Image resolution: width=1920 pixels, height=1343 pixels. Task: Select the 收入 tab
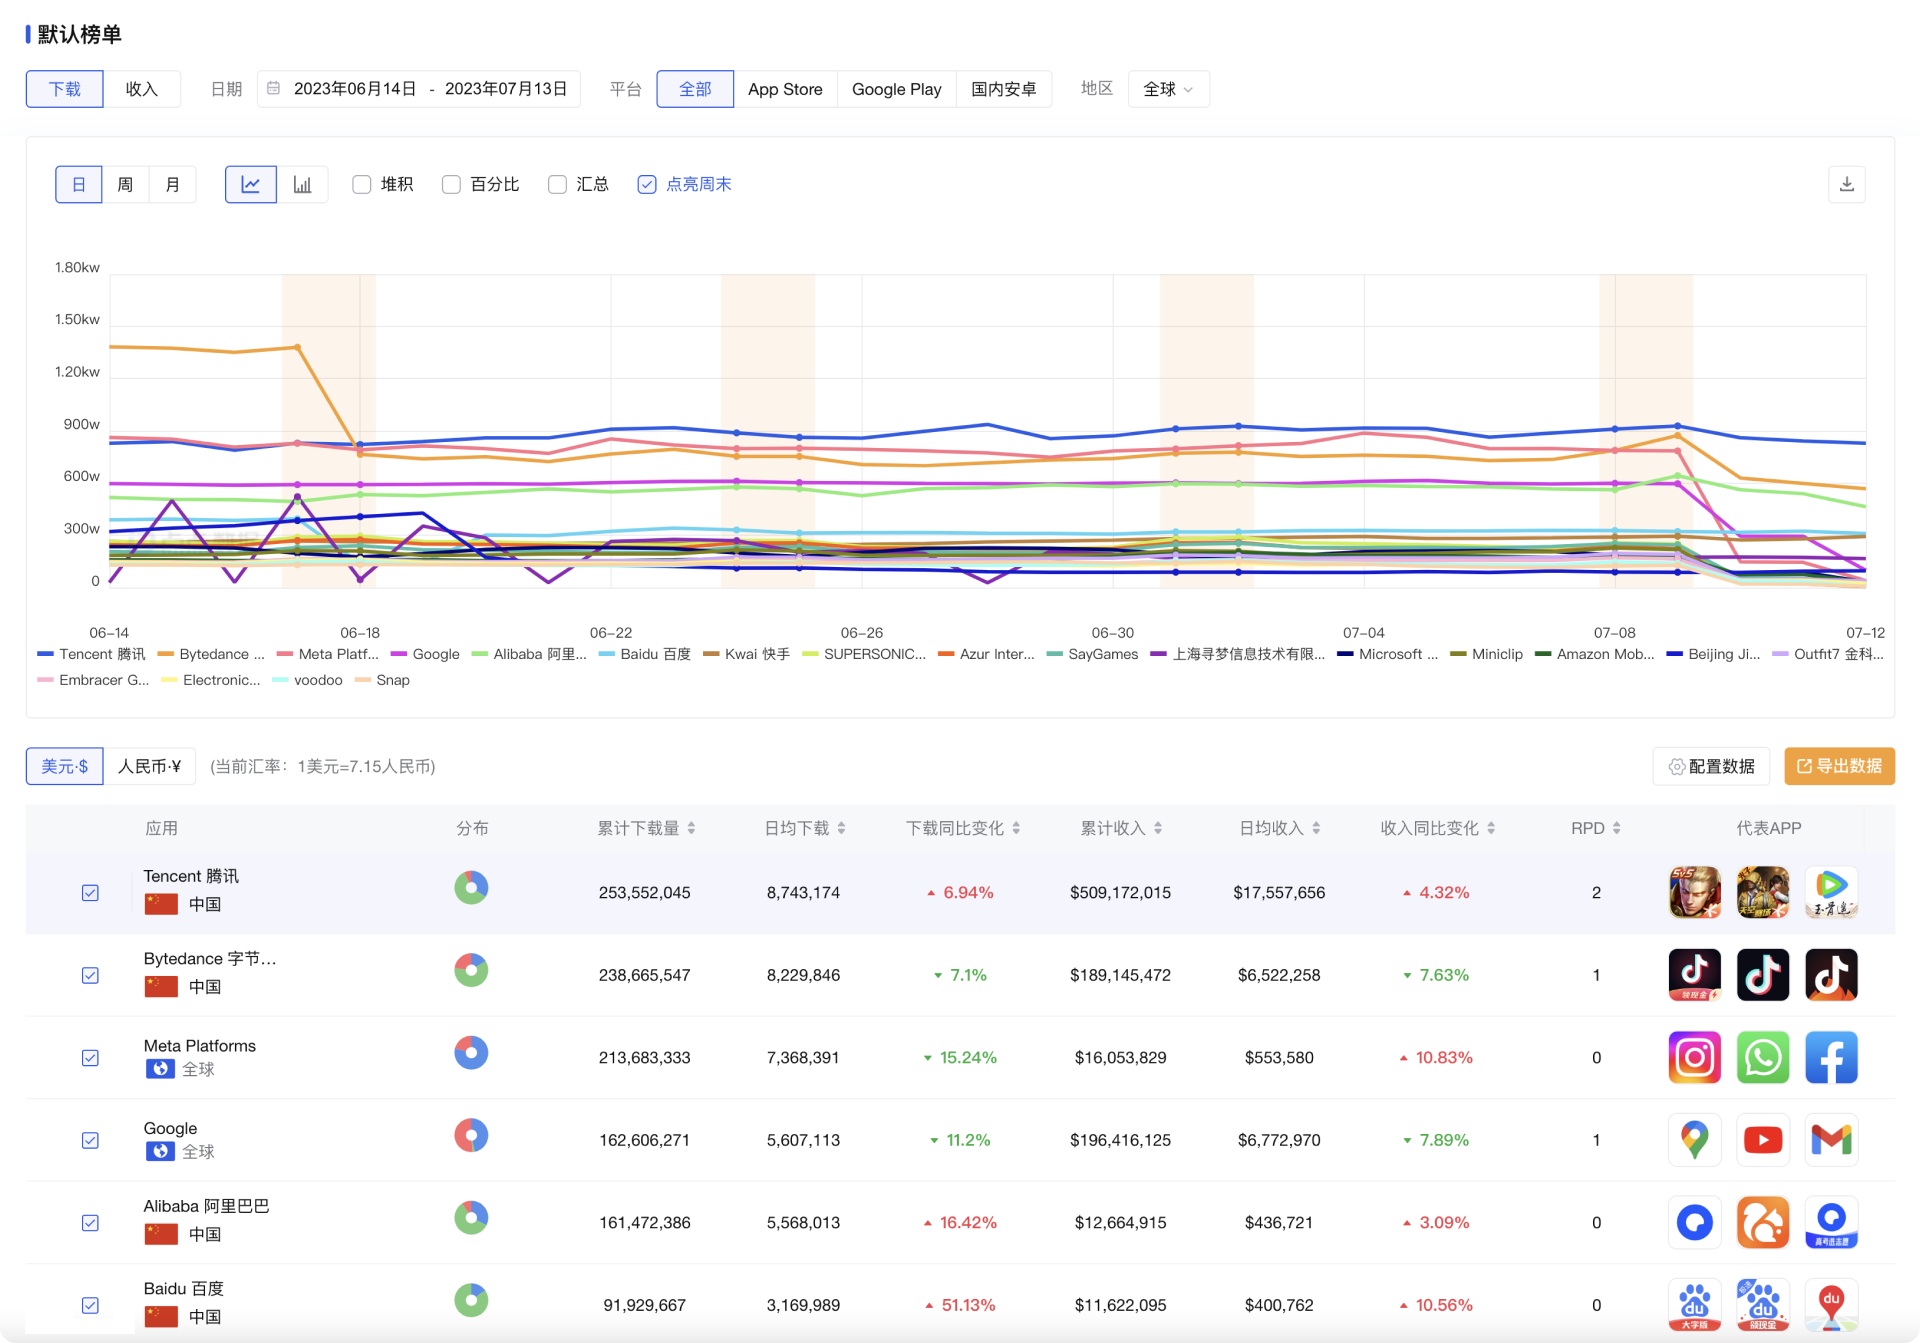point(142,89)
